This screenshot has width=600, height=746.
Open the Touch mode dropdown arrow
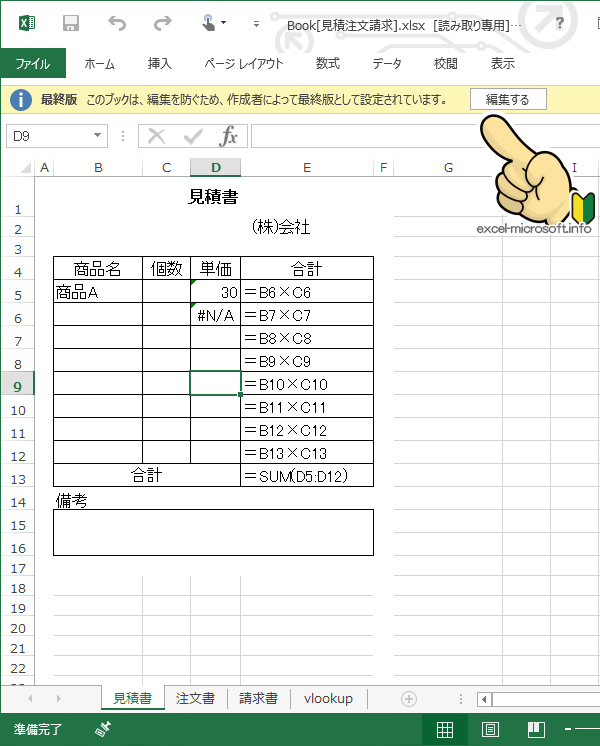[224, 22]
